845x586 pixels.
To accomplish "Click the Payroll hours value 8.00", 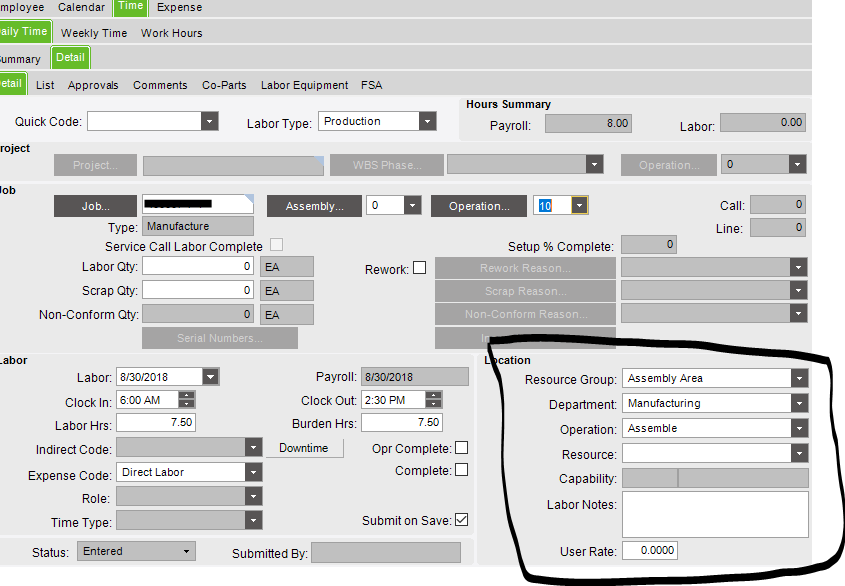I will click(588, 123).
